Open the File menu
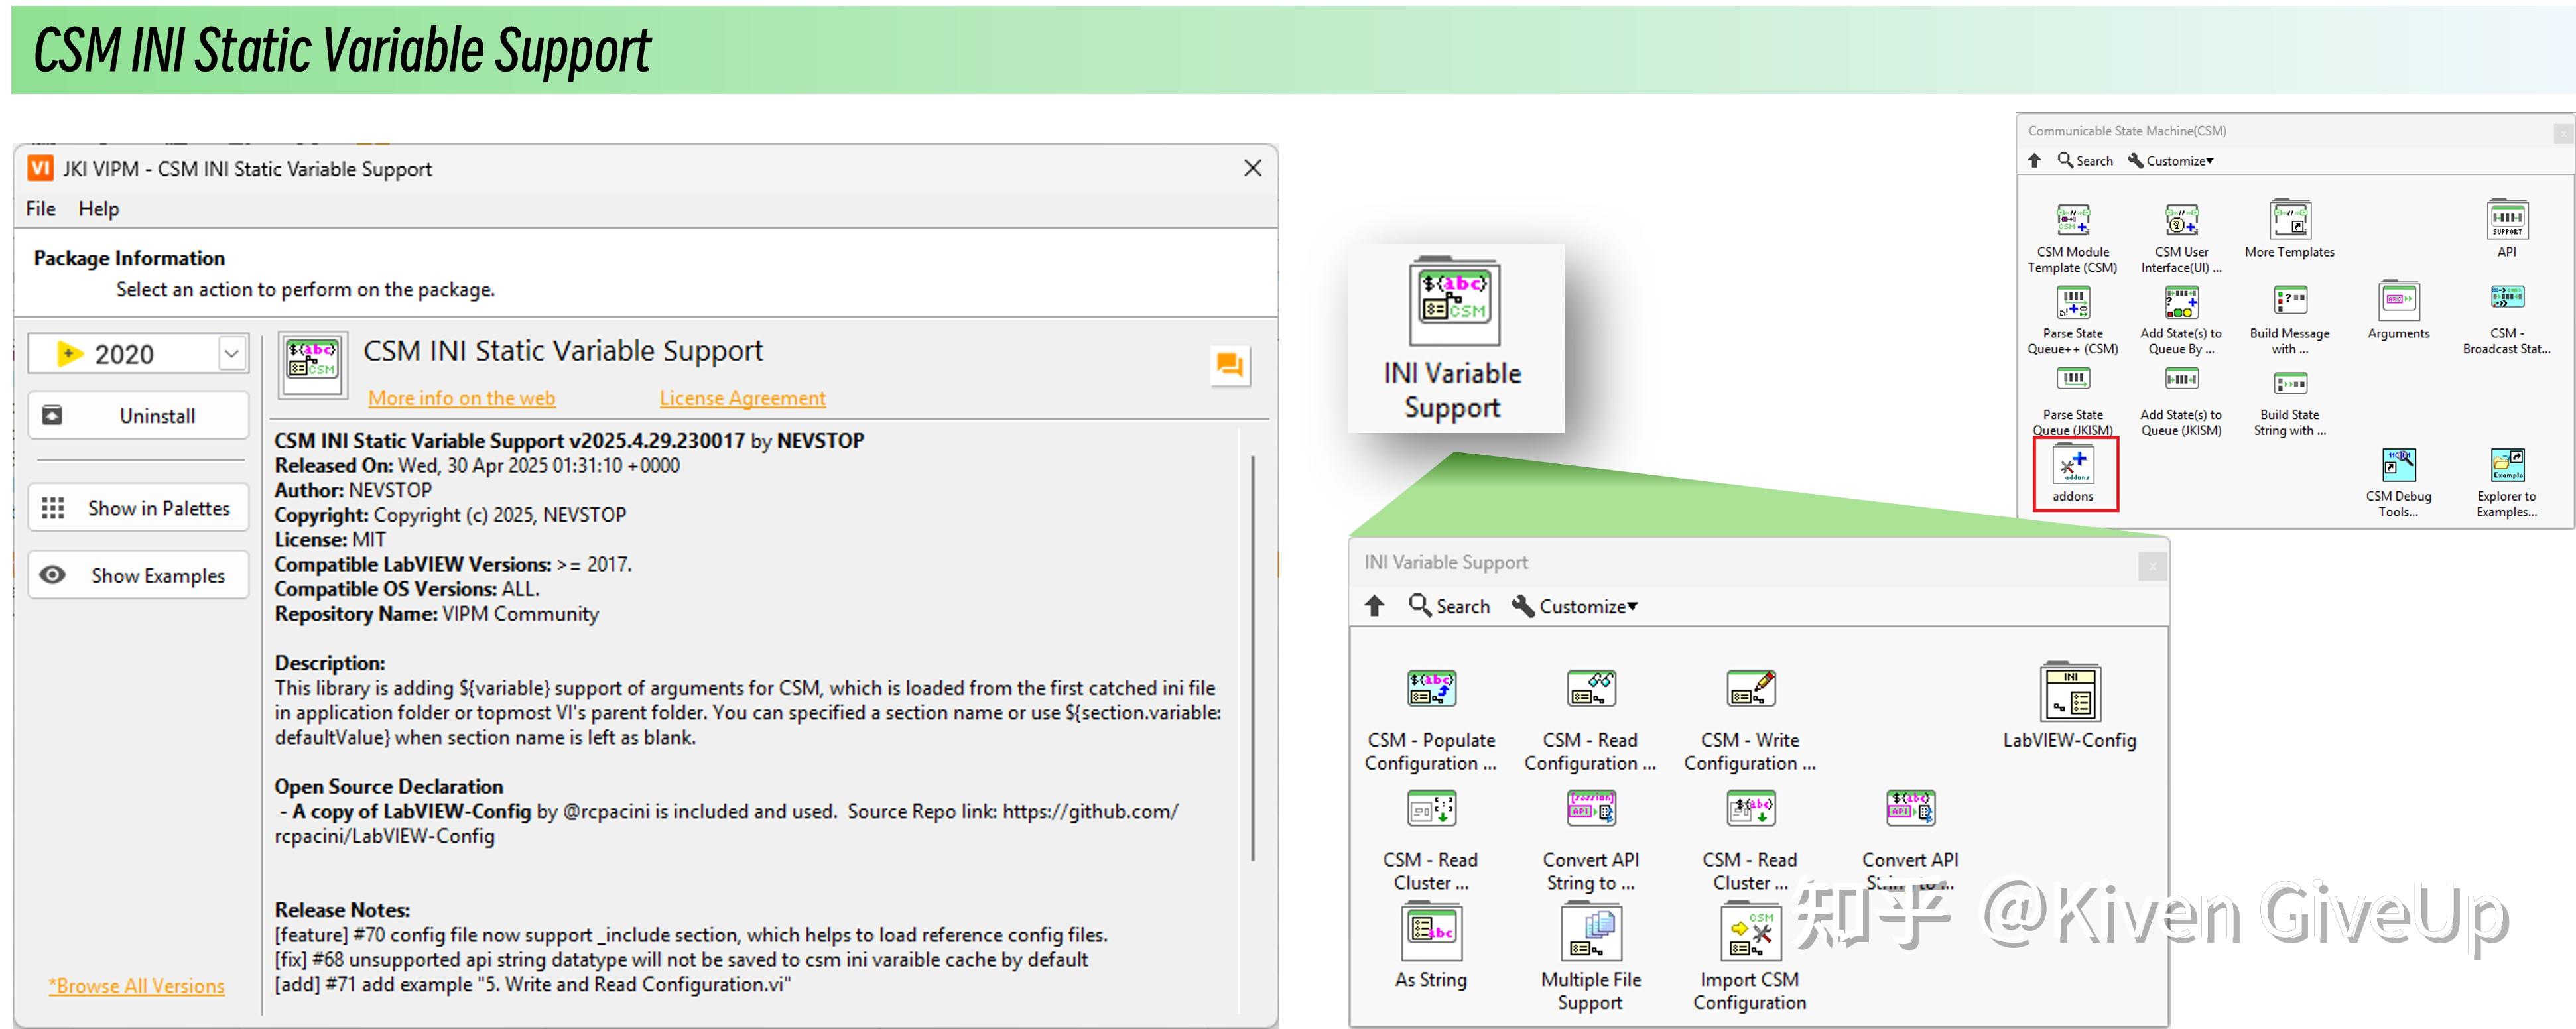 tap(41, 208)
